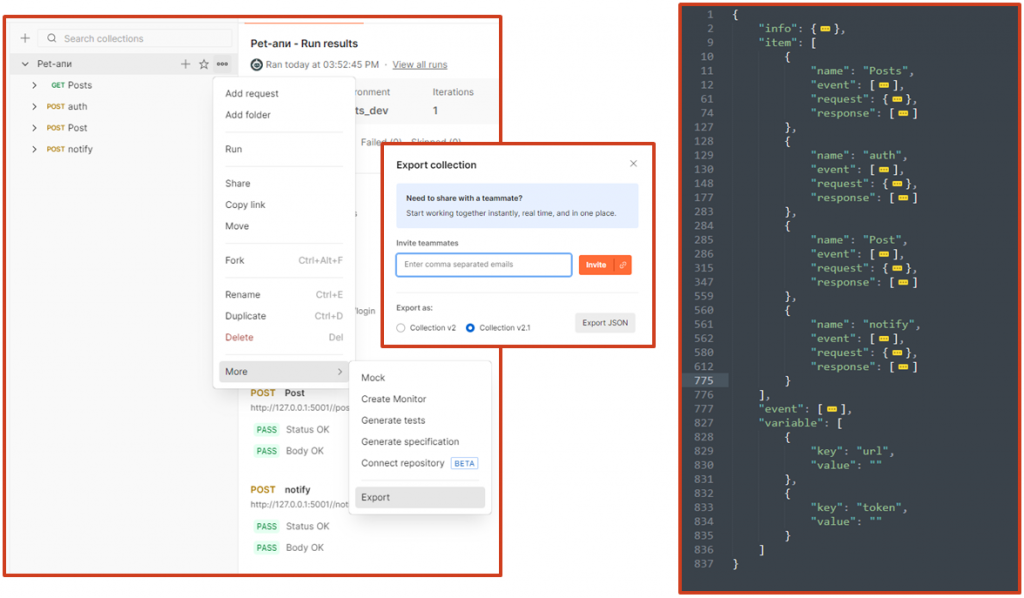Add a request with the plus icon on the Pet-апи row
Image resolution: width=1024 pixels, height=598 pixels.
[185, 64]
